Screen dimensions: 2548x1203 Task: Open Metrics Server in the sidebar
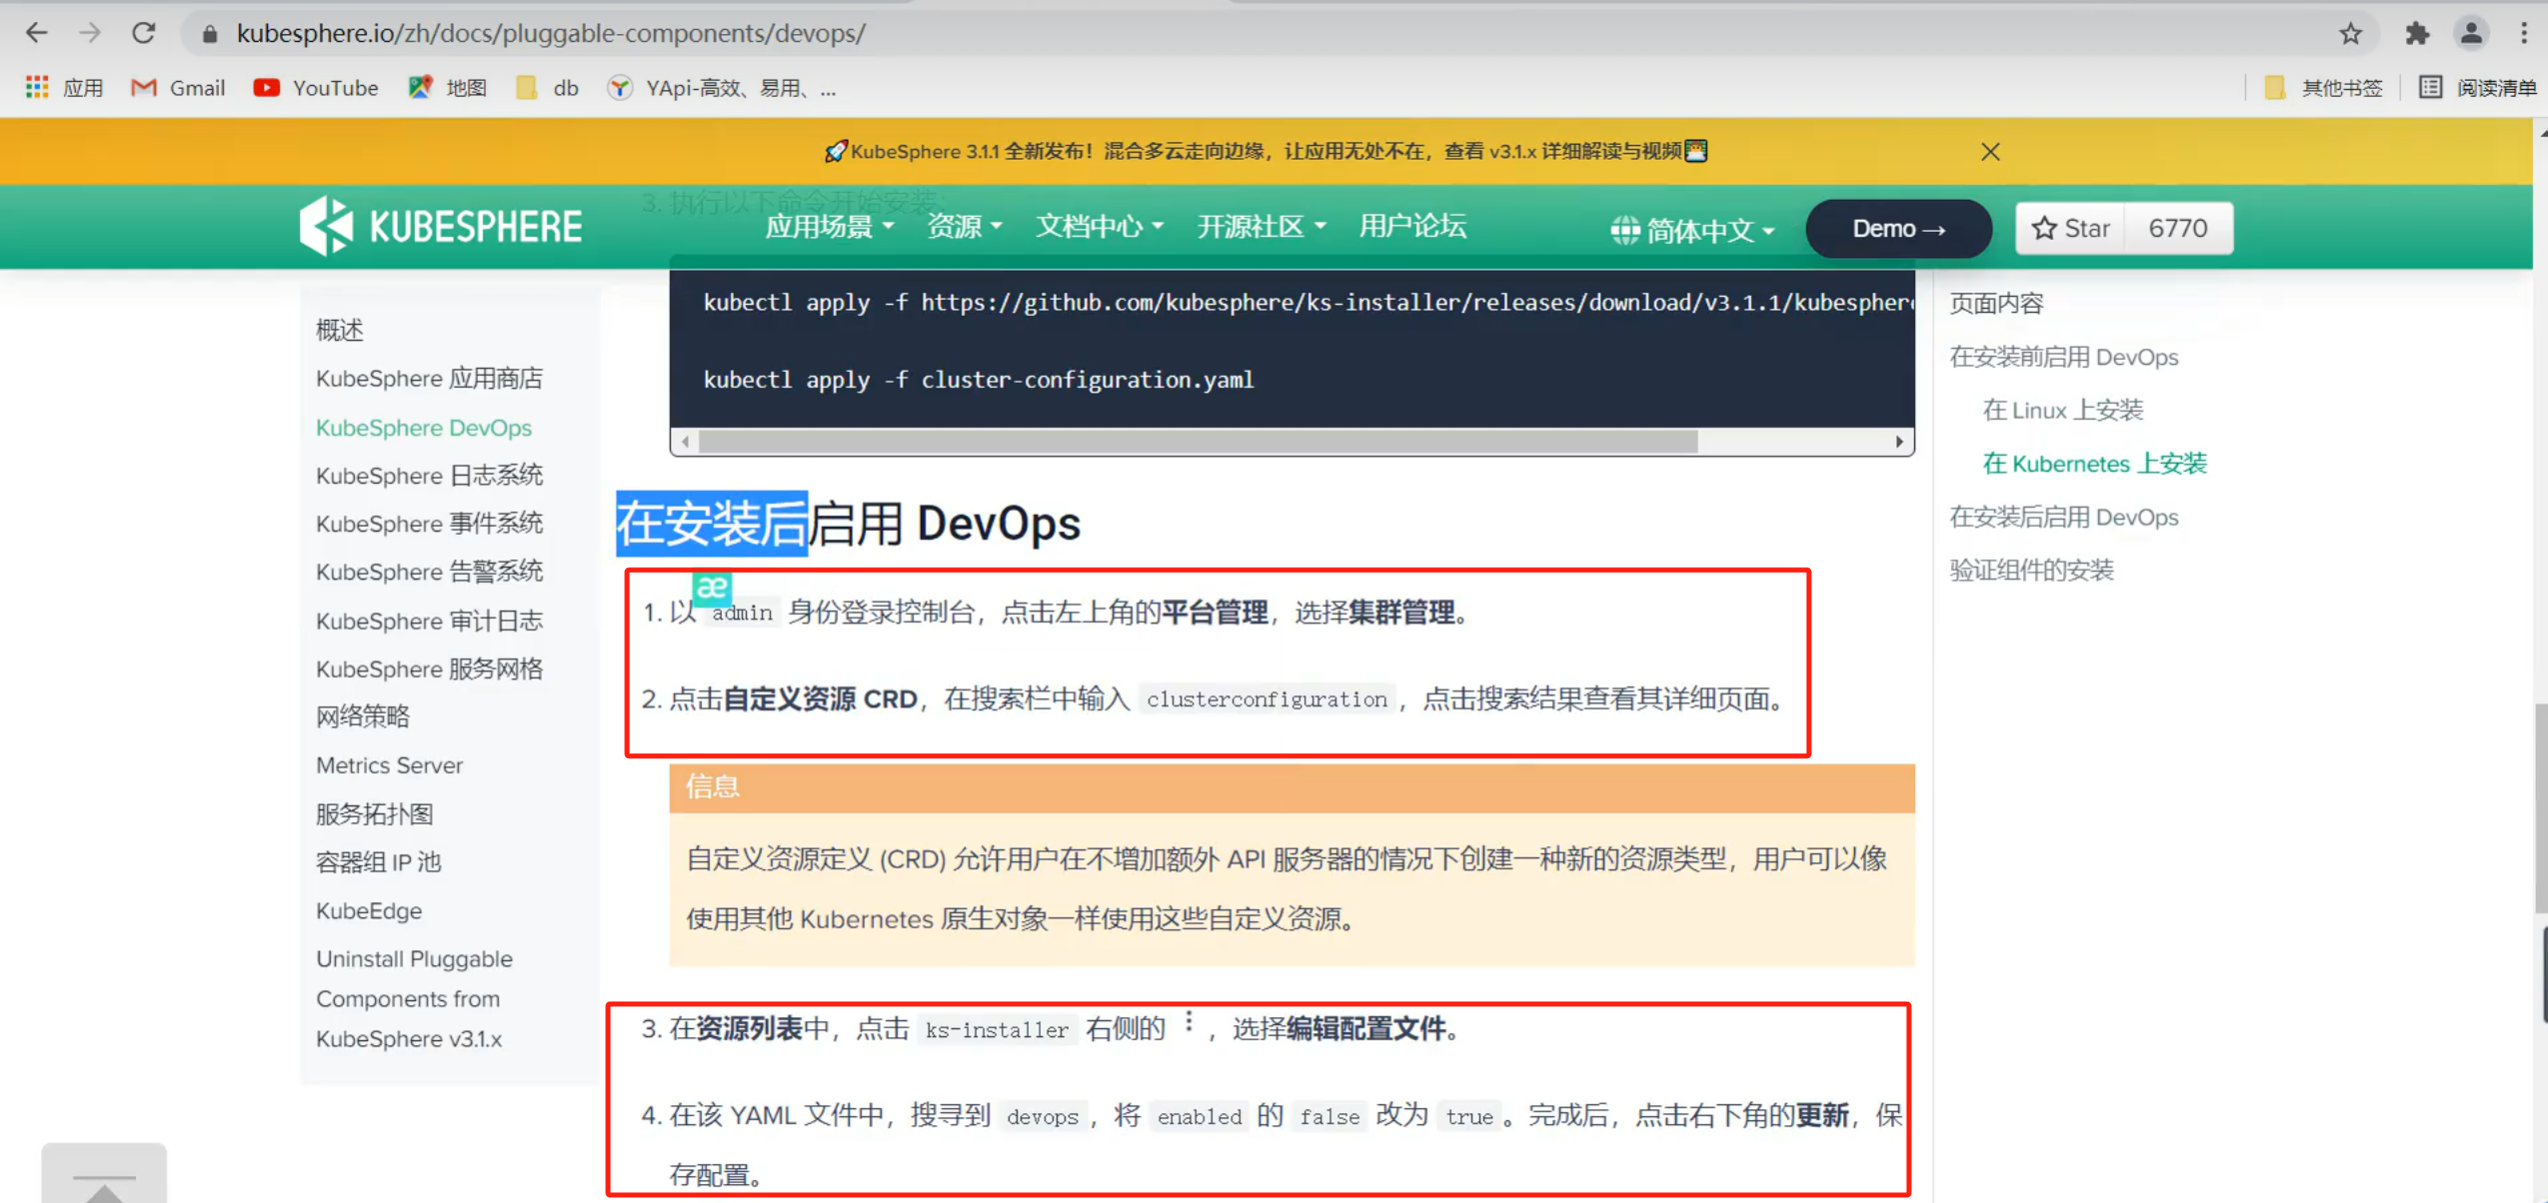(389, 765)
